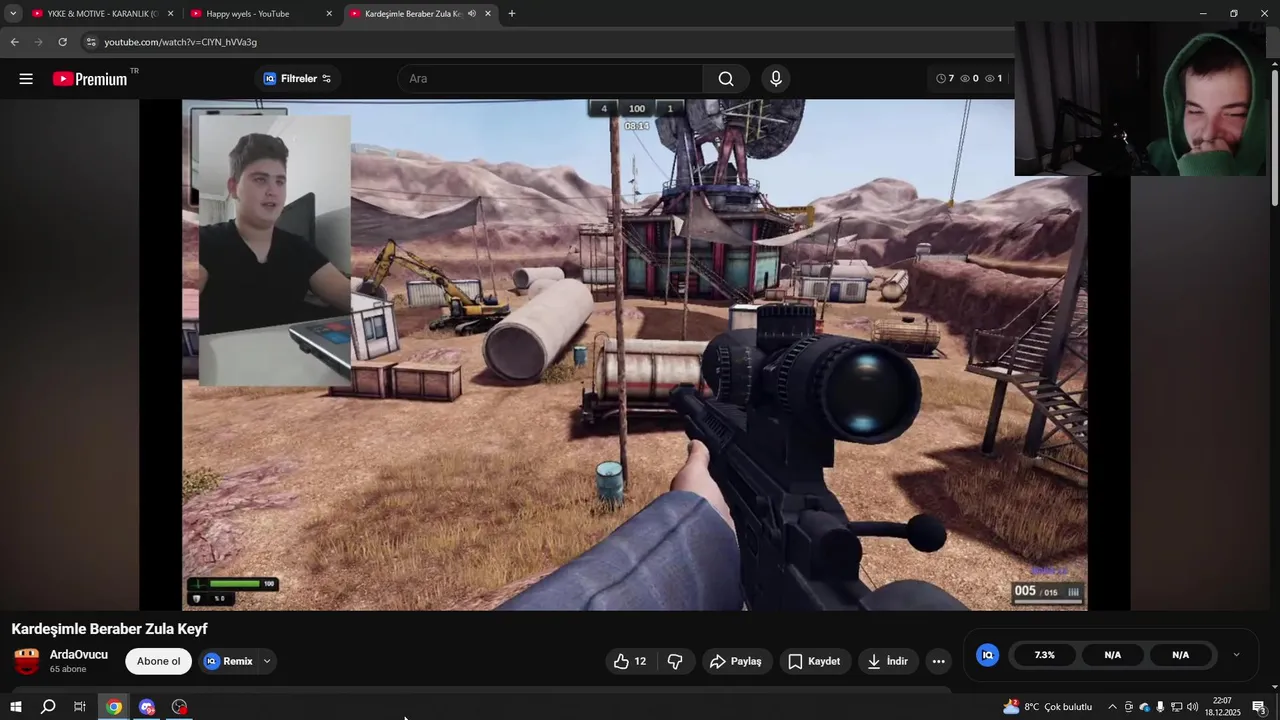Open the notification center icon
The height and width of the screenshot is (720, 1280).
1259,707
